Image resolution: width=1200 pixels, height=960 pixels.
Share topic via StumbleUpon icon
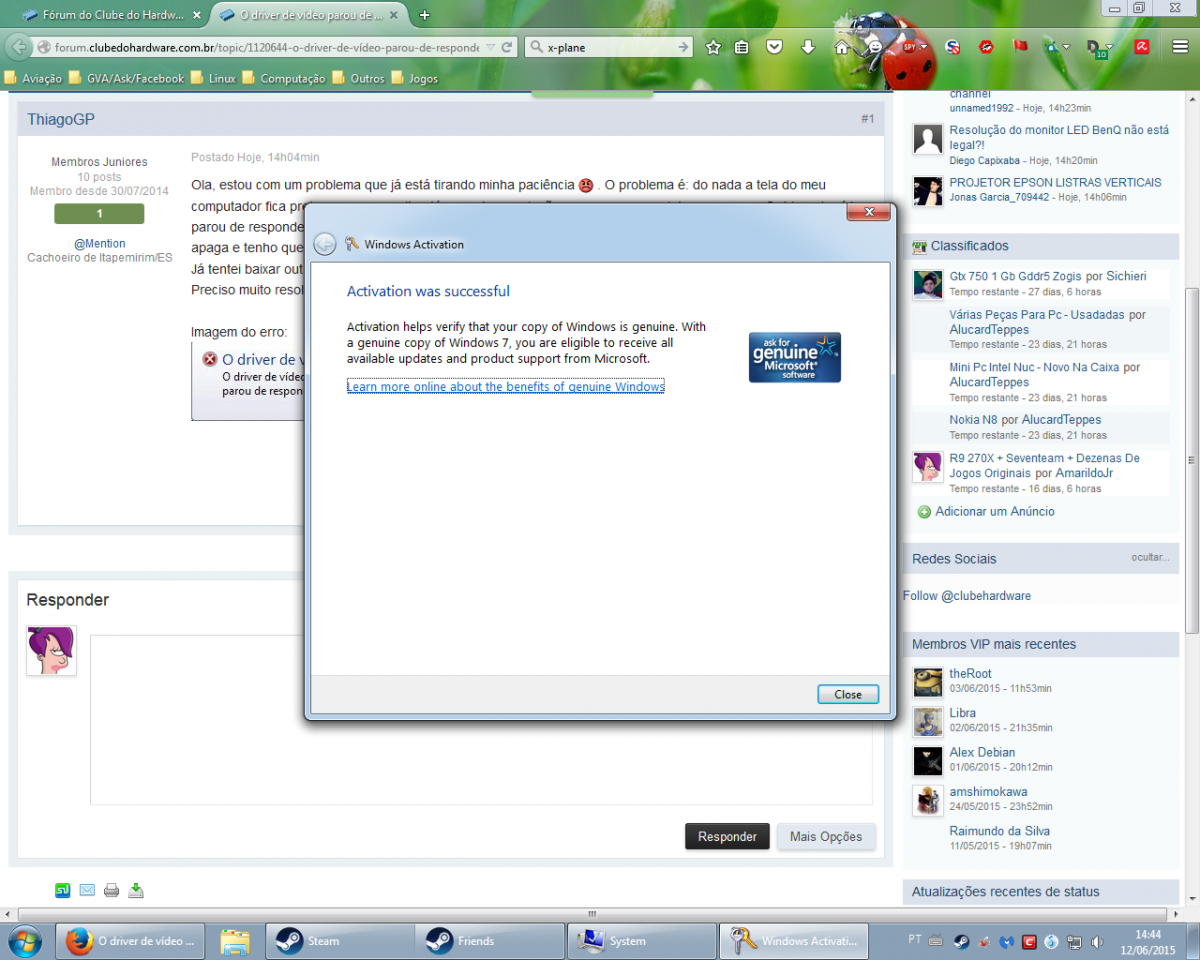tap(63, 890)
